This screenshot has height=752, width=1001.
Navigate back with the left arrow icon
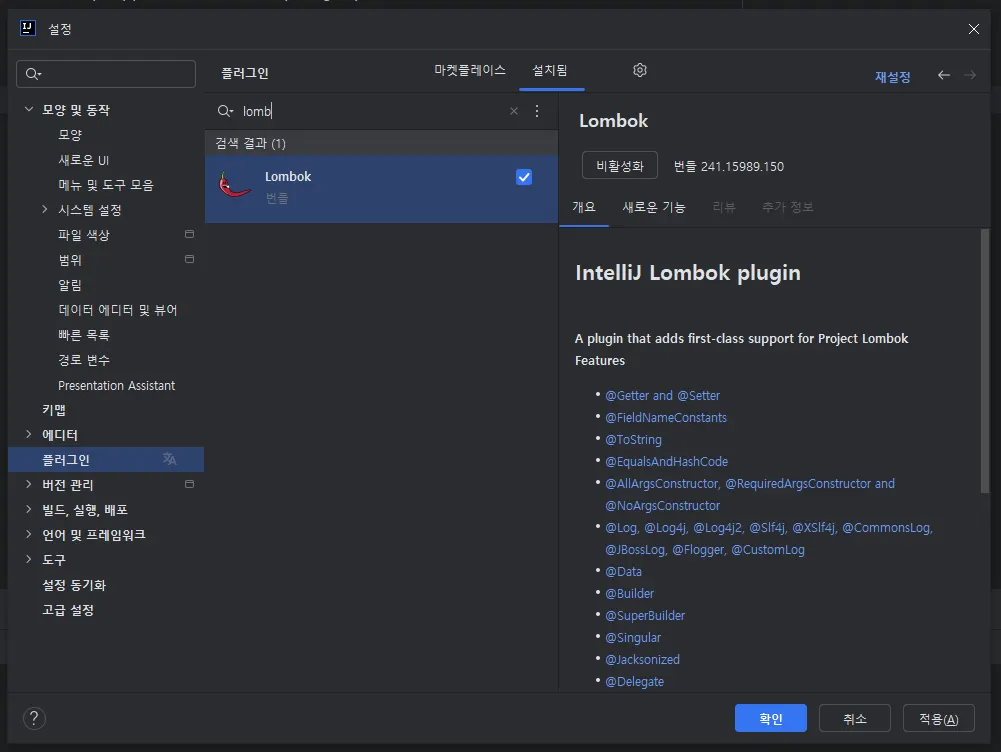click(x=944, y=75)
